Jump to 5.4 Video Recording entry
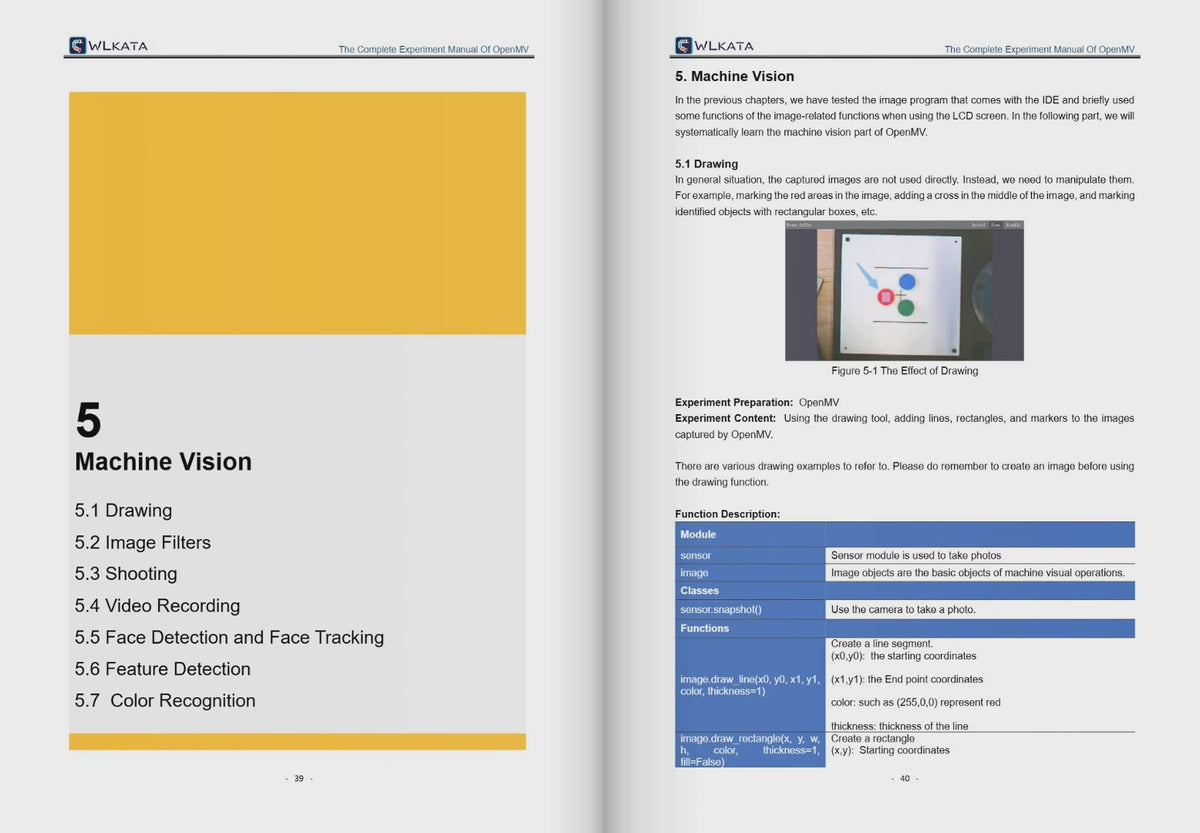The height and width of the screenshot is (833, 1200). [x=157, y=606]
